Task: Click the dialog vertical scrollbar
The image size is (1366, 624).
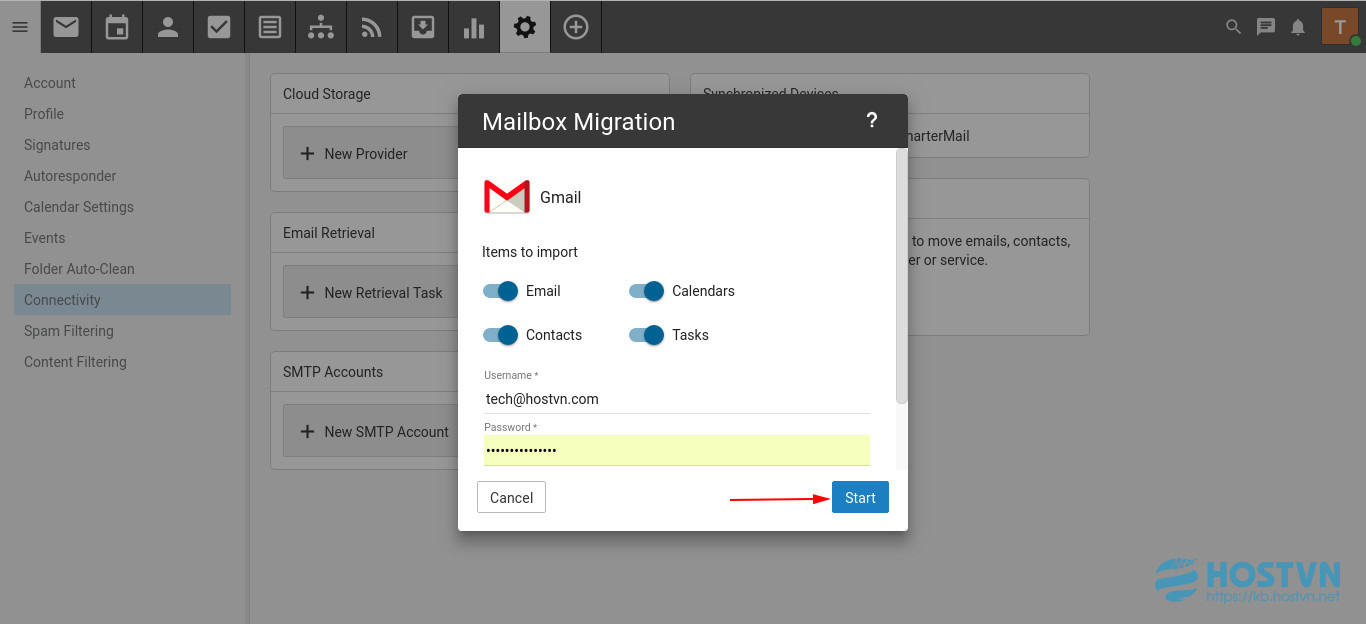Action: pos(902,277)
